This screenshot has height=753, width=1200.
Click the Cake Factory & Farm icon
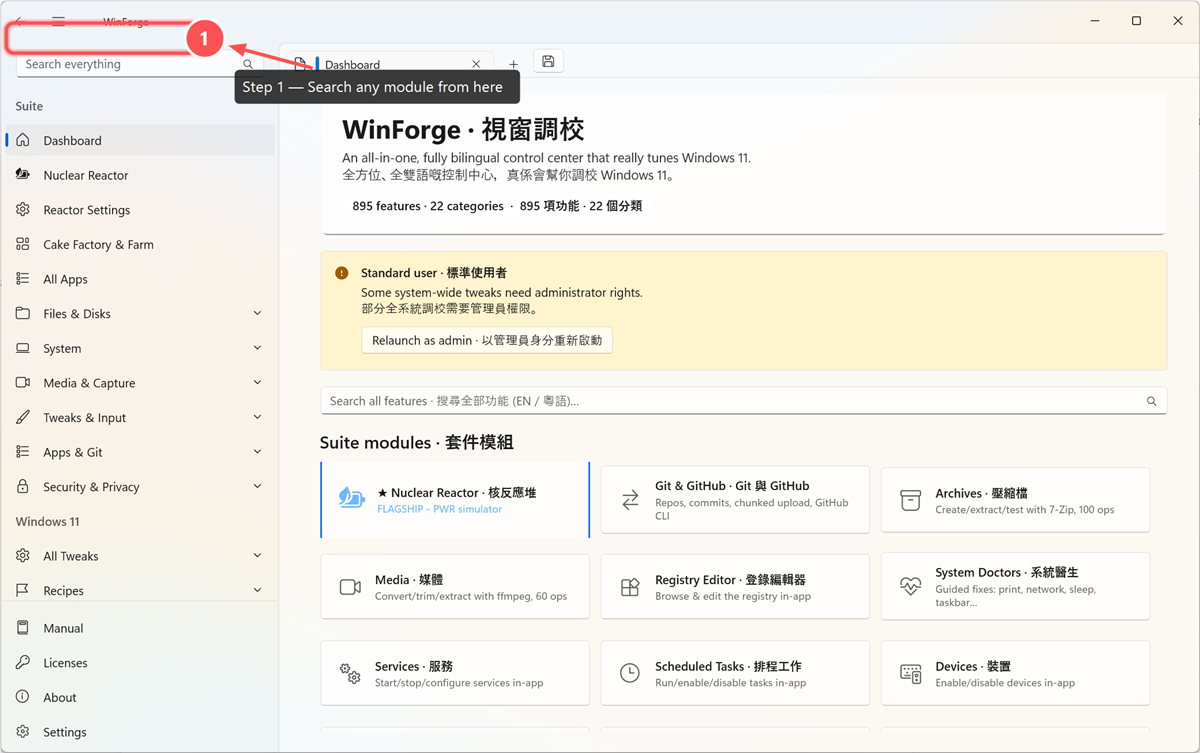coord(23,244)
